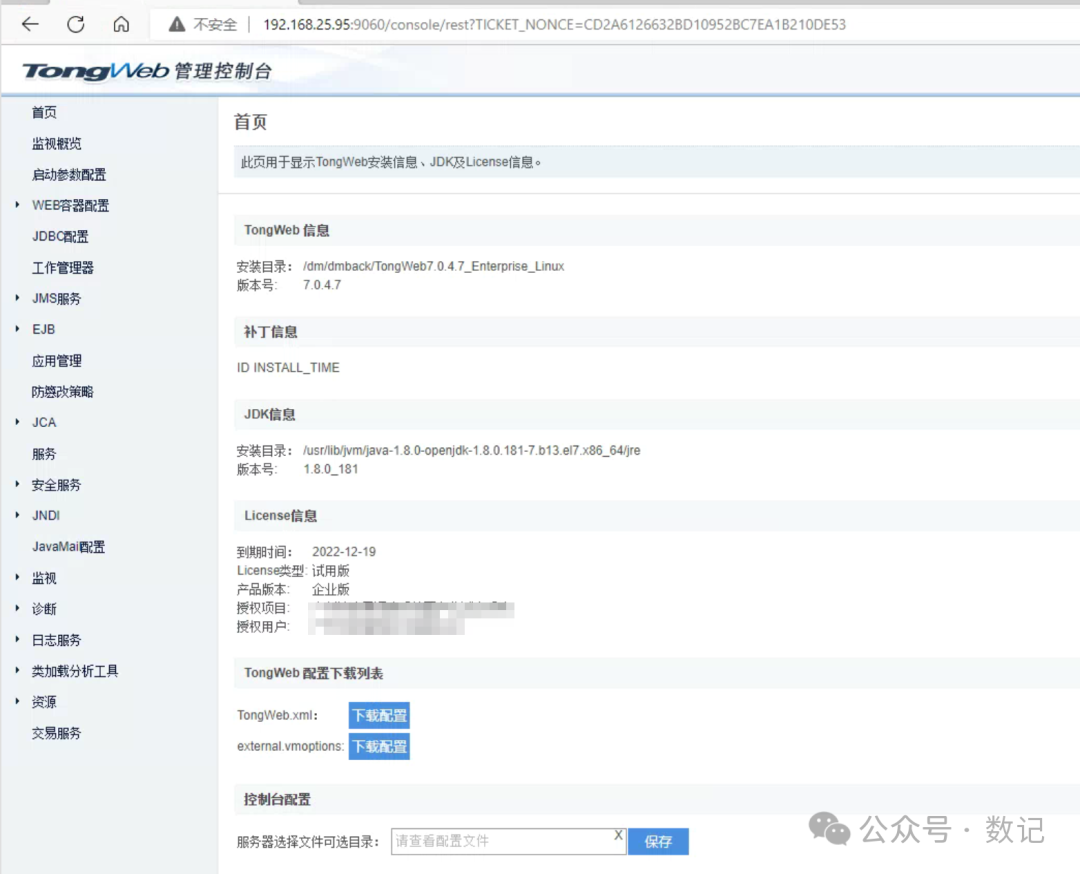The image size is (1080, 874).
Task: Select the 资源 tree item
Action: pyautogui.click(x=44, y=702)
